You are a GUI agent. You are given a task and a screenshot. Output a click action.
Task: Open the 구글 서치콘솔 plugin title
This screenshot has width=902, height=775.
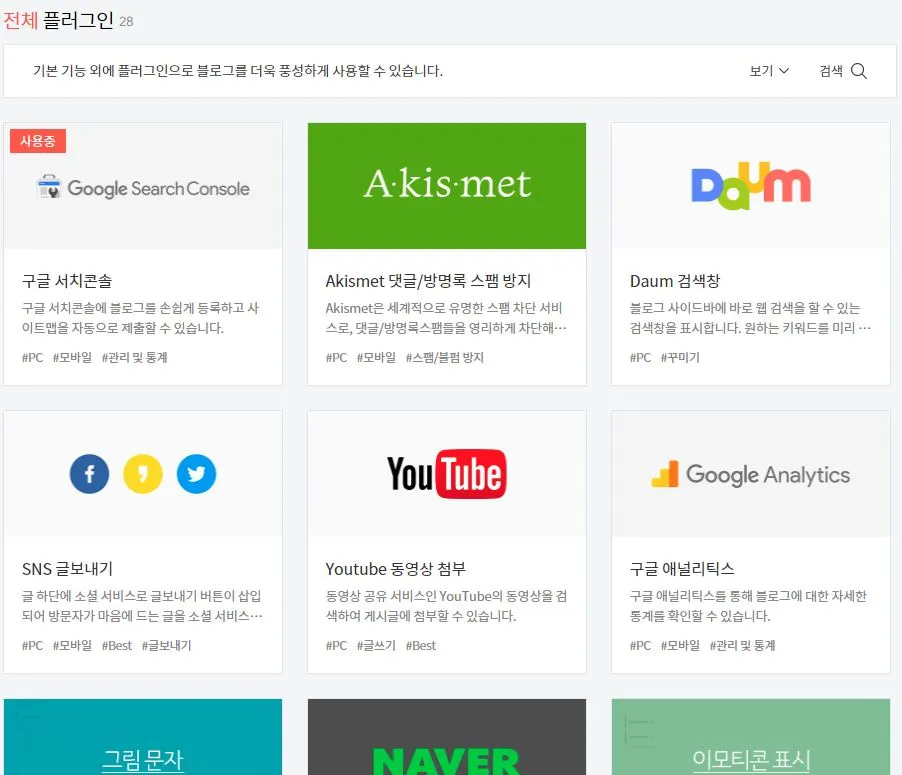pyautogui.click(x=67, y=281)
